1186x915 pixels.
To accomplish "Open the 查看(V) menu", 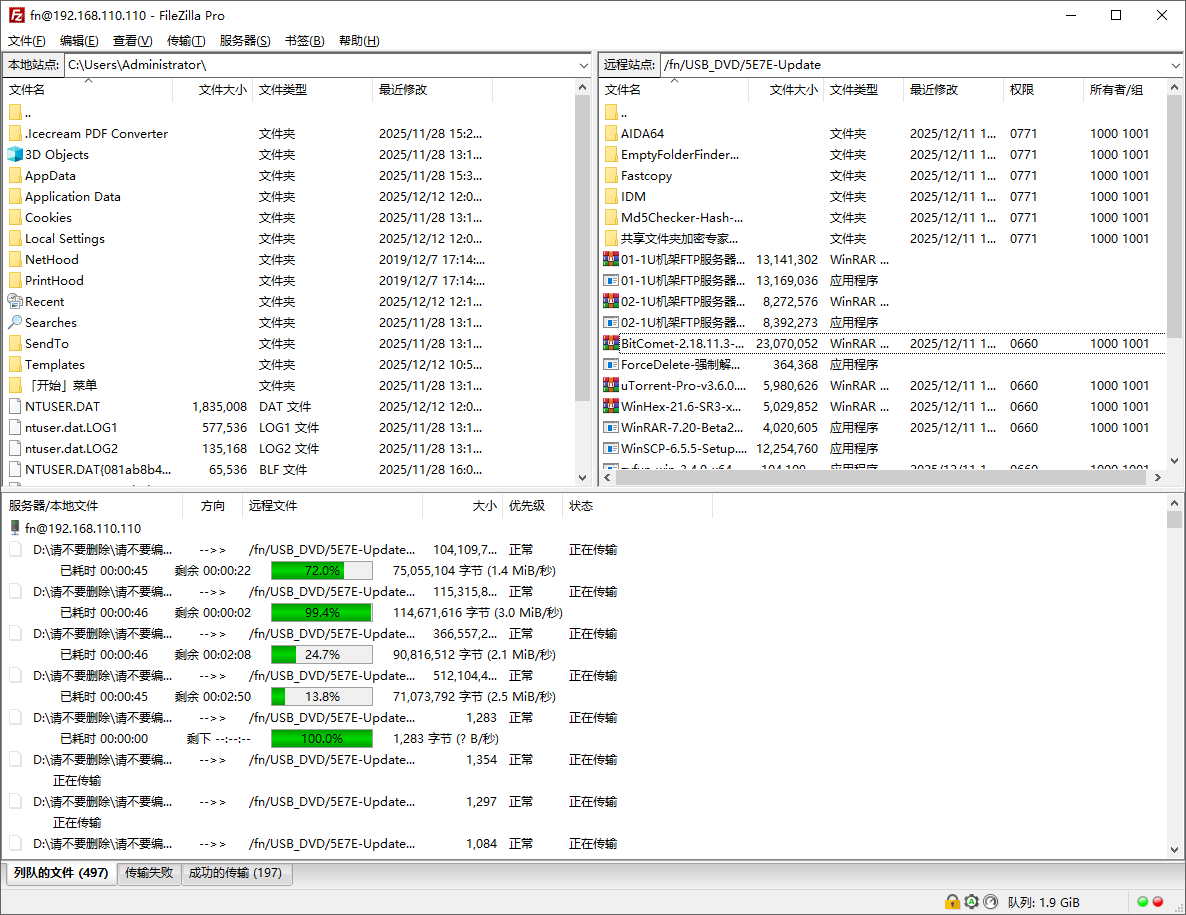I will (132, 40).
